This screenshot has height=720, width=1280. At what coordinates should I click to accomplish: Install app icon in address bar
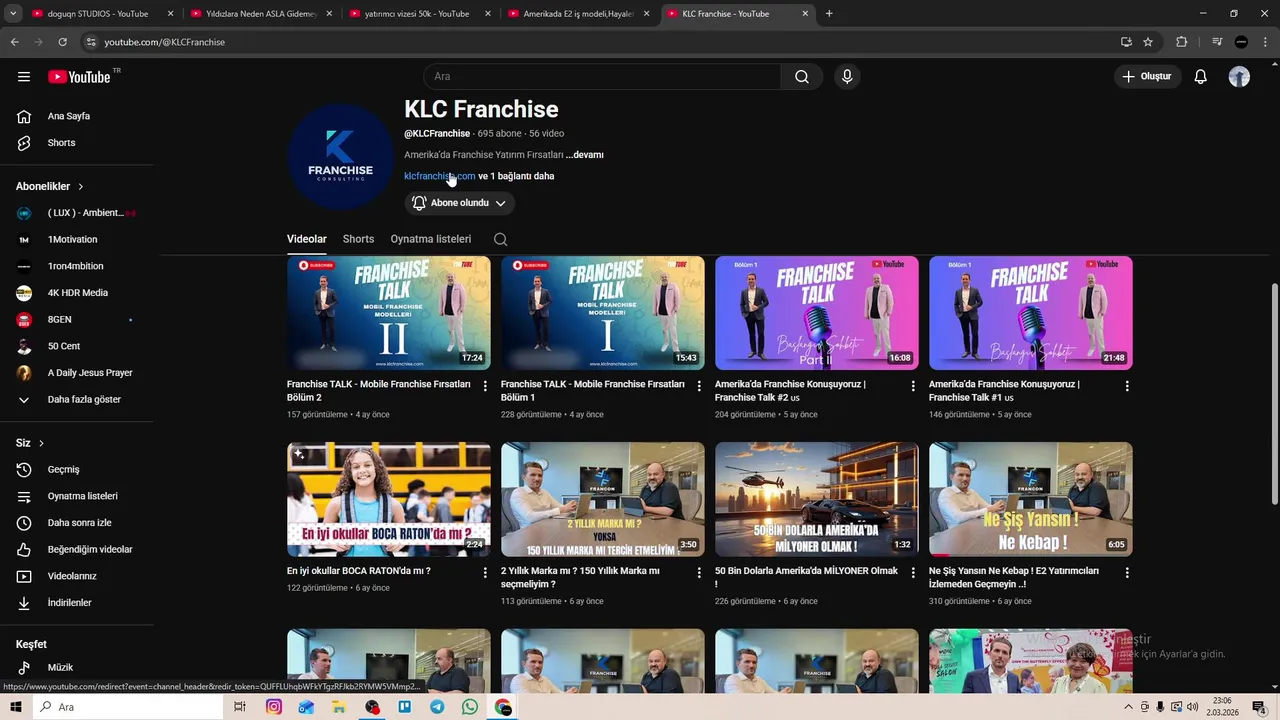pyautogui.click(x=1126, y=42)
